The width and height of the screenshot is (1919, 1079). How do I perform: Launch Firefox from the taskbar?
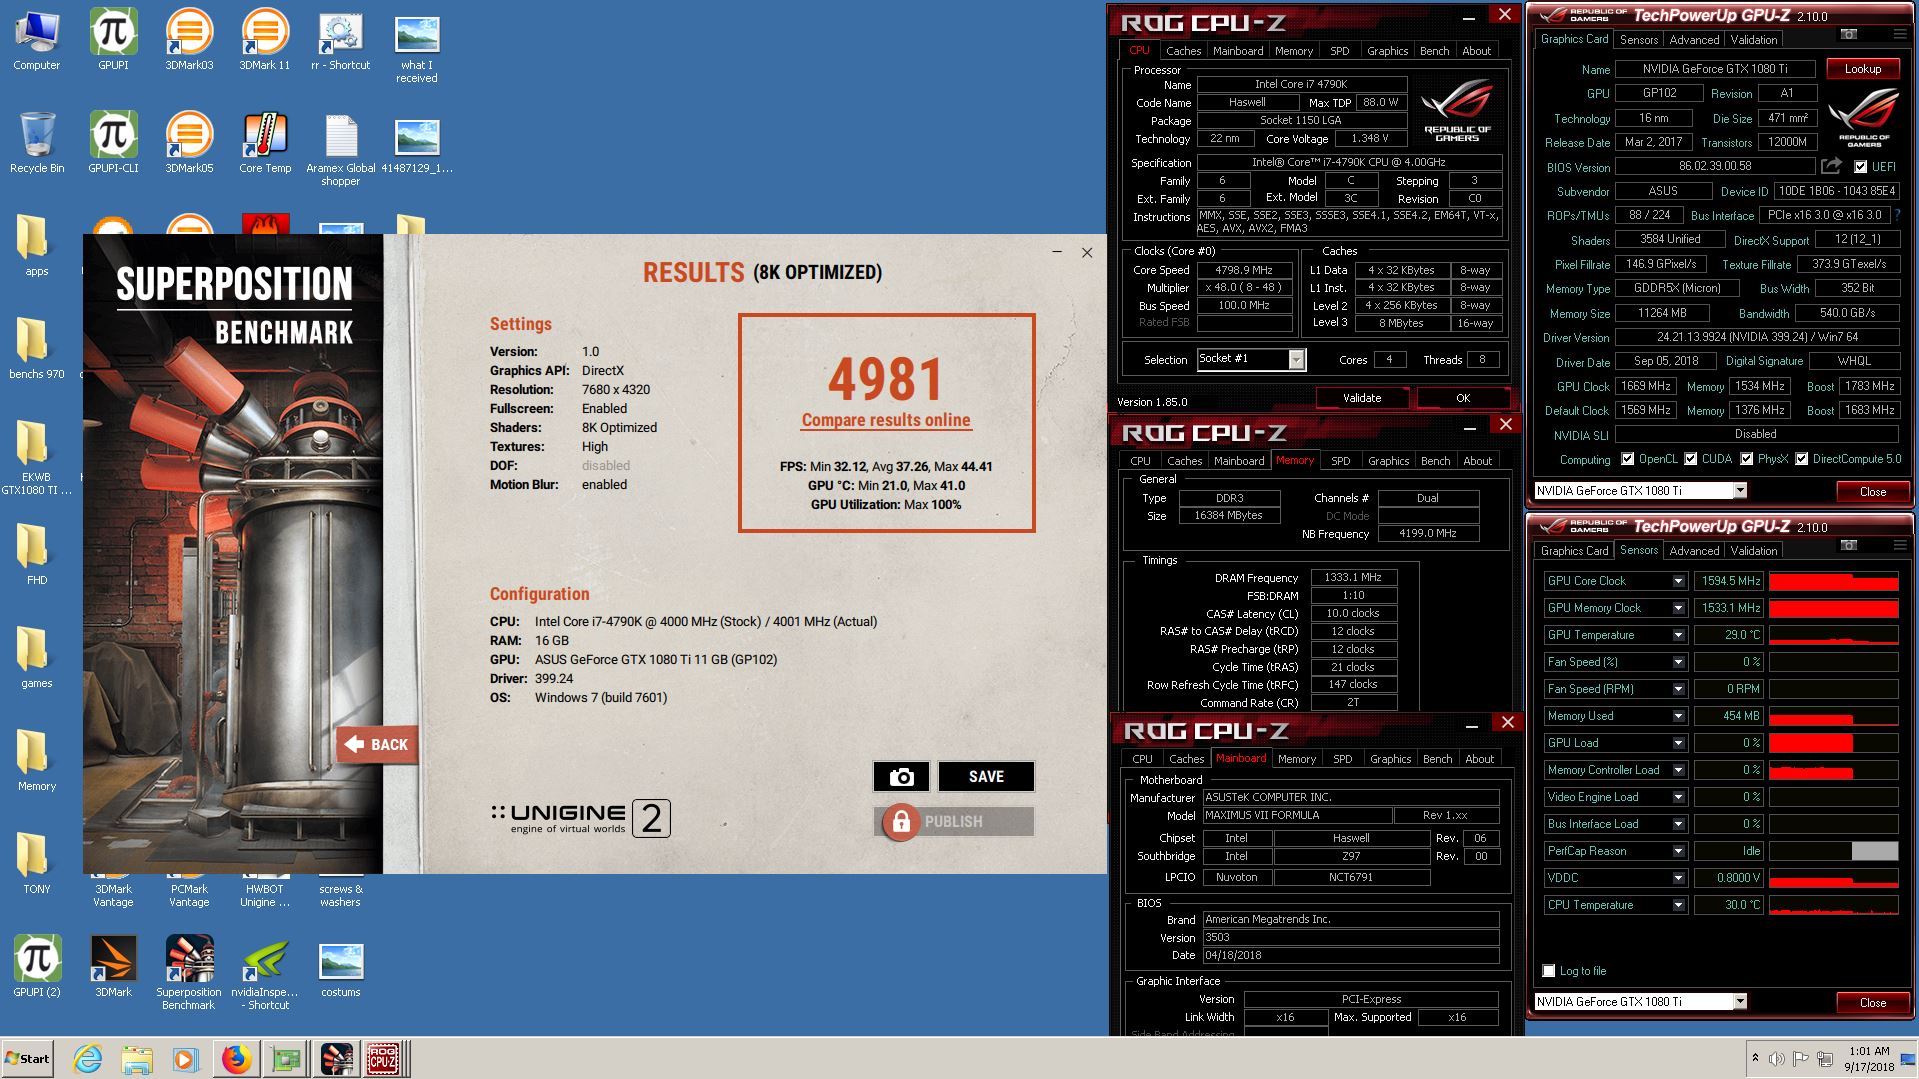[x=236, y=1058]
